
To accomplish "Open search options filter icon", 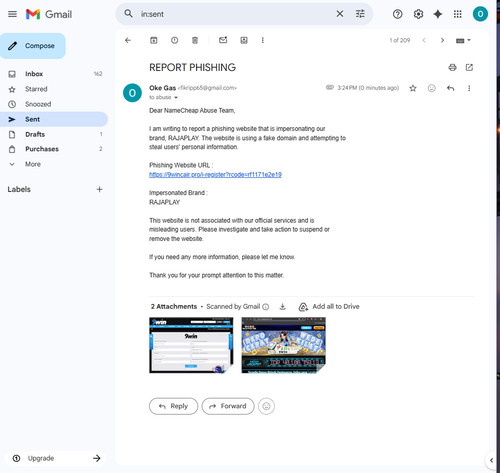I will point(360,14).
